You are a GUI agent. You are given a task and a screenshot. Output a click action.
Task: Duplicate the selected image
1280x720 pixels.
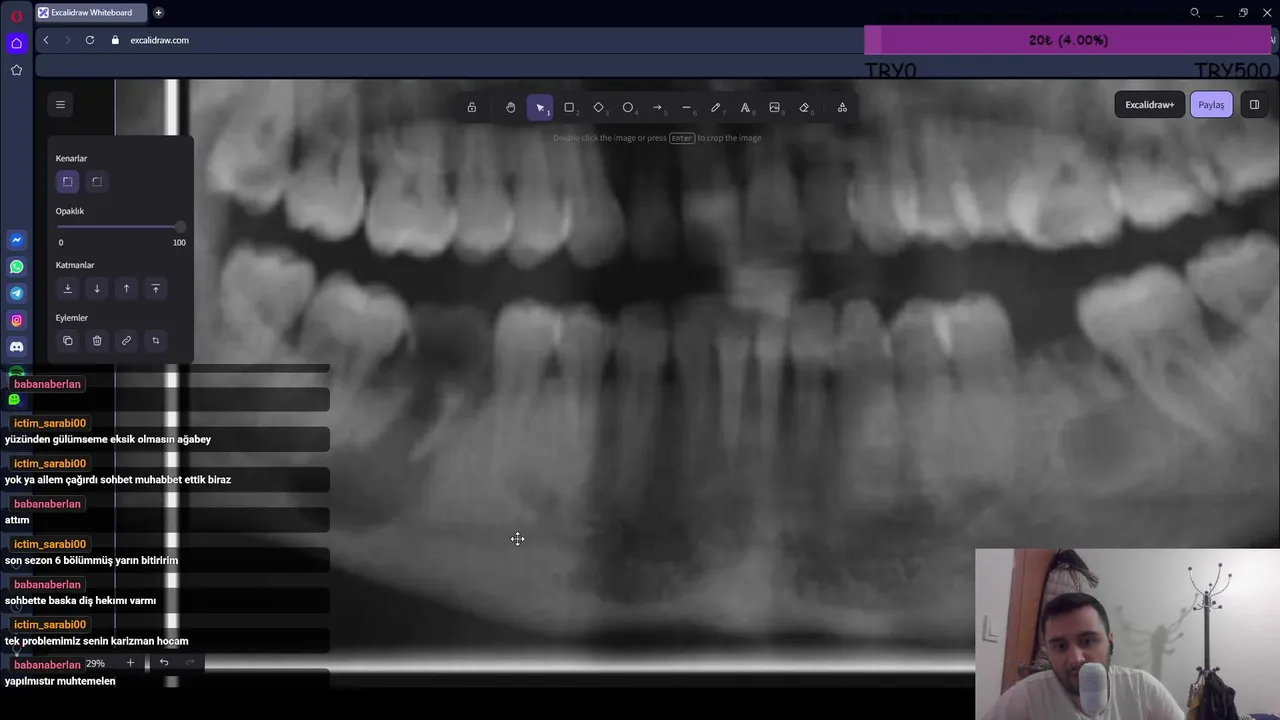pos(68,341)
